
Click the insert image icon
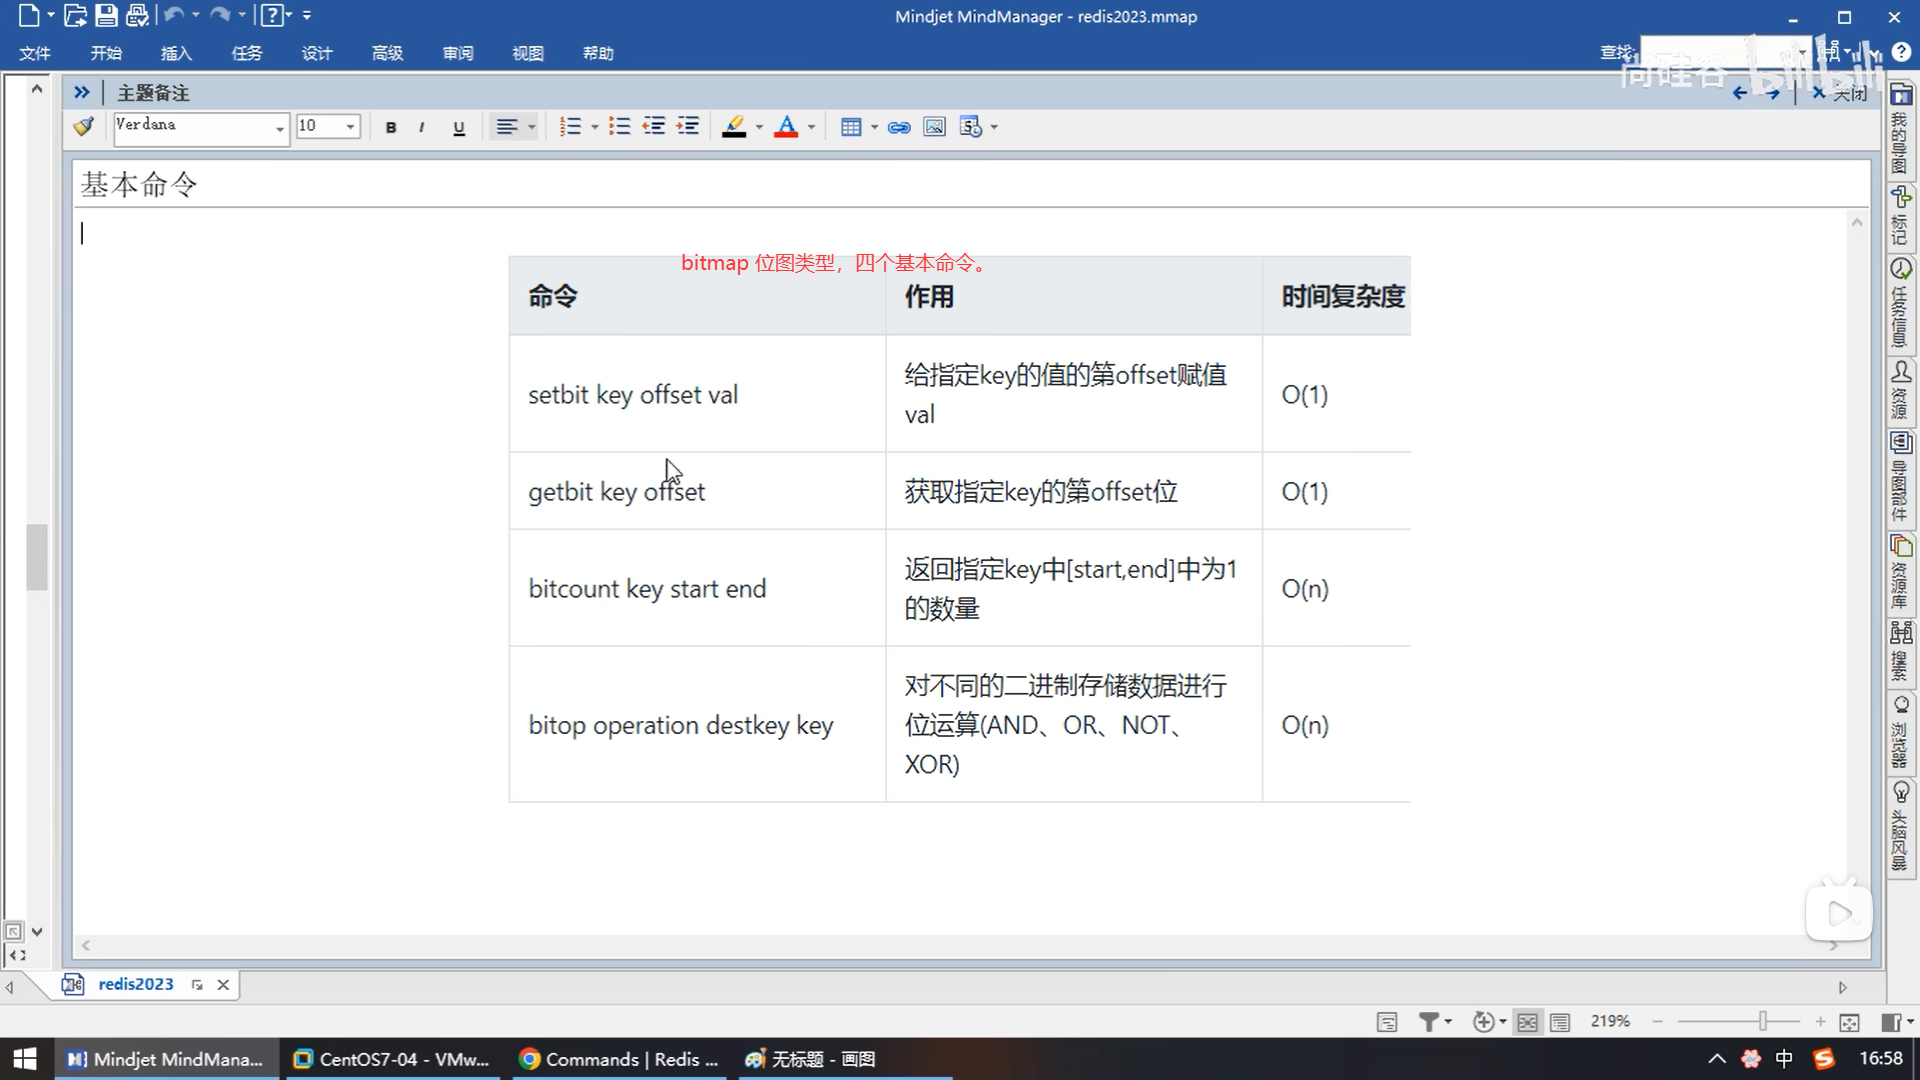[934, 127]
